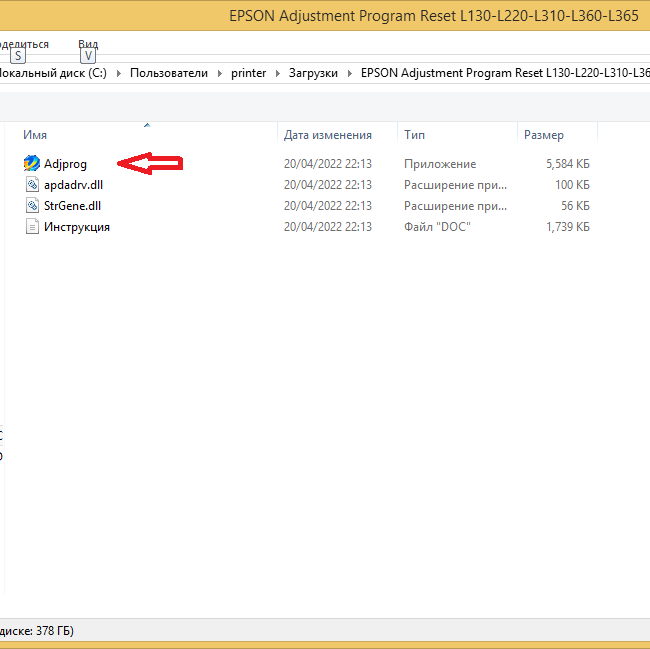This screenshot has width=650, height=649.
Task: Expand breadcrumb arrow after printer
Action: tap(278, 73)
